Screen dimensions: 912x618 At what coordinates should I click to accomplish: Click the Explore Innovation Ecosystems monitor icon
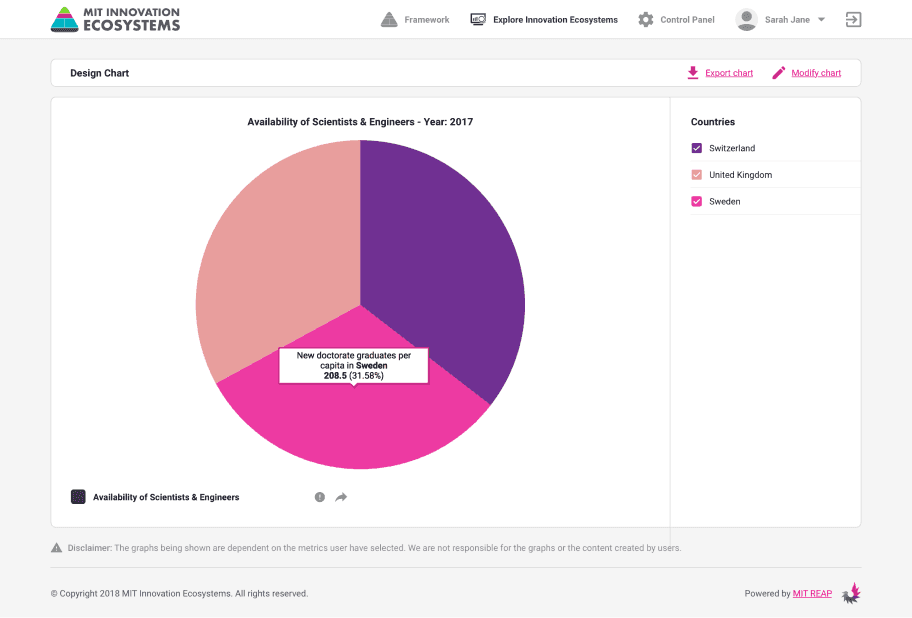478,20
